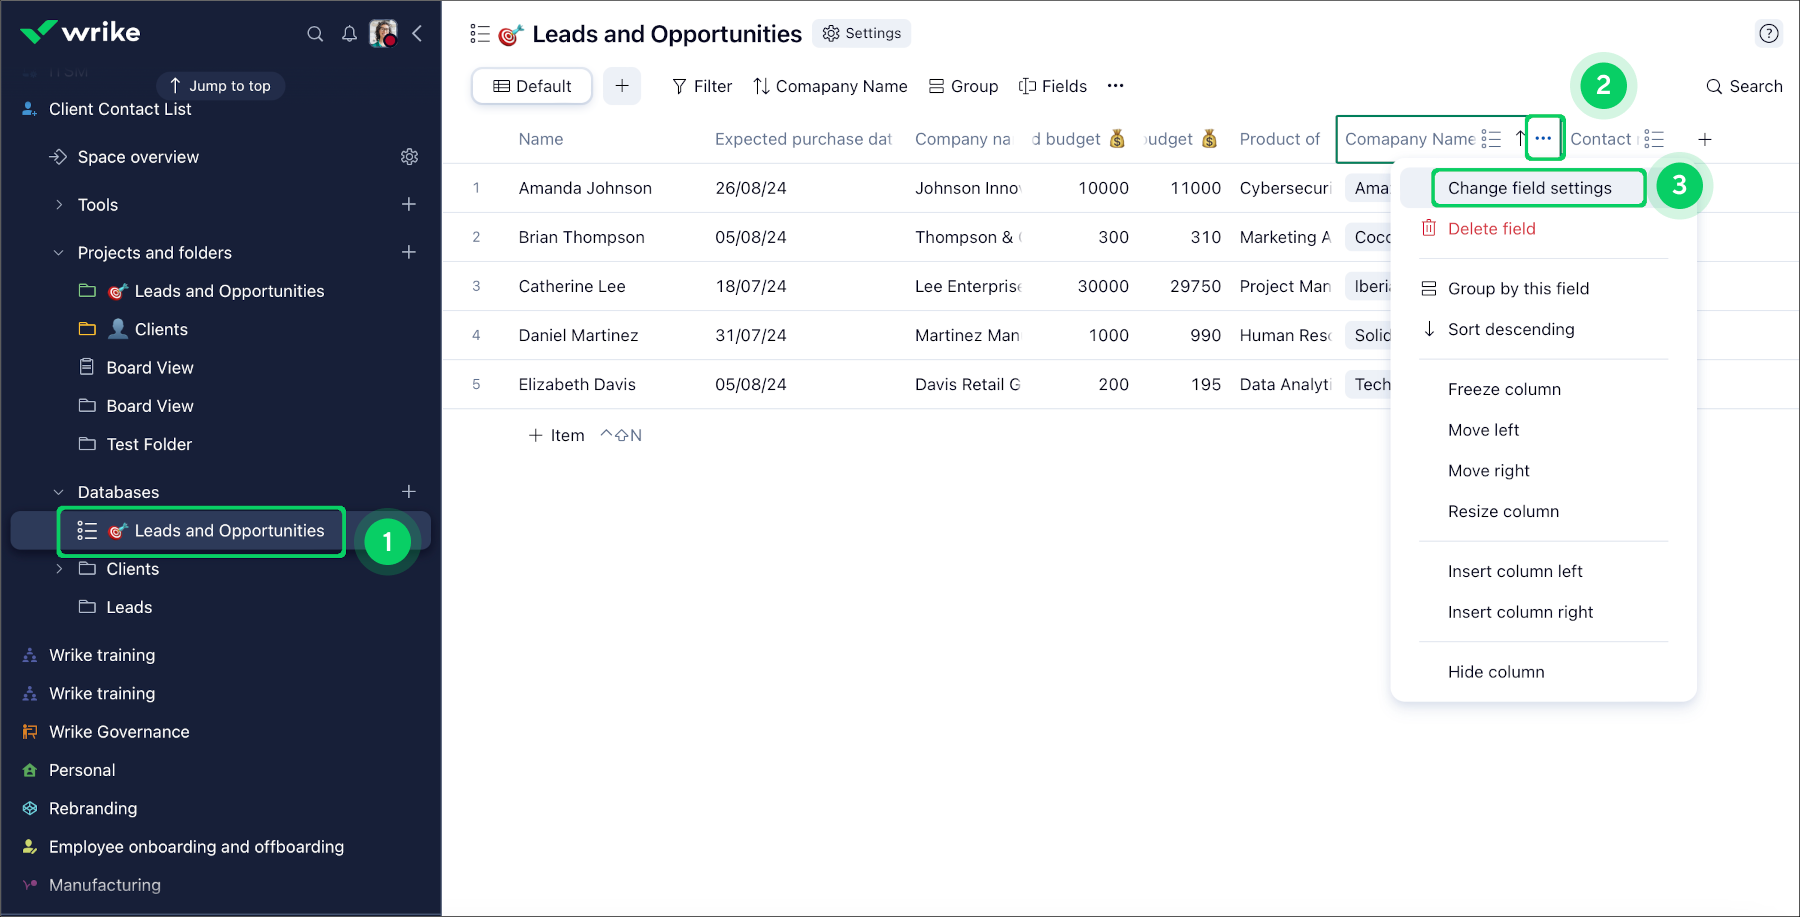This screenshot has width=1800, height=917.
Task: Collapse Projects and folders section
Action: pyautogui.click(x=59, y=253)
